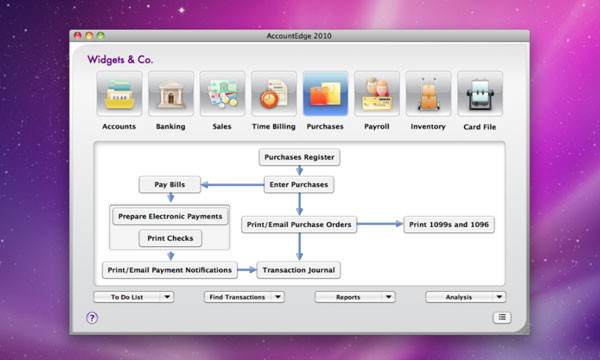Open the Purchases Register
Viewport: 600px width, 360px height.
(x=299, y=157)
